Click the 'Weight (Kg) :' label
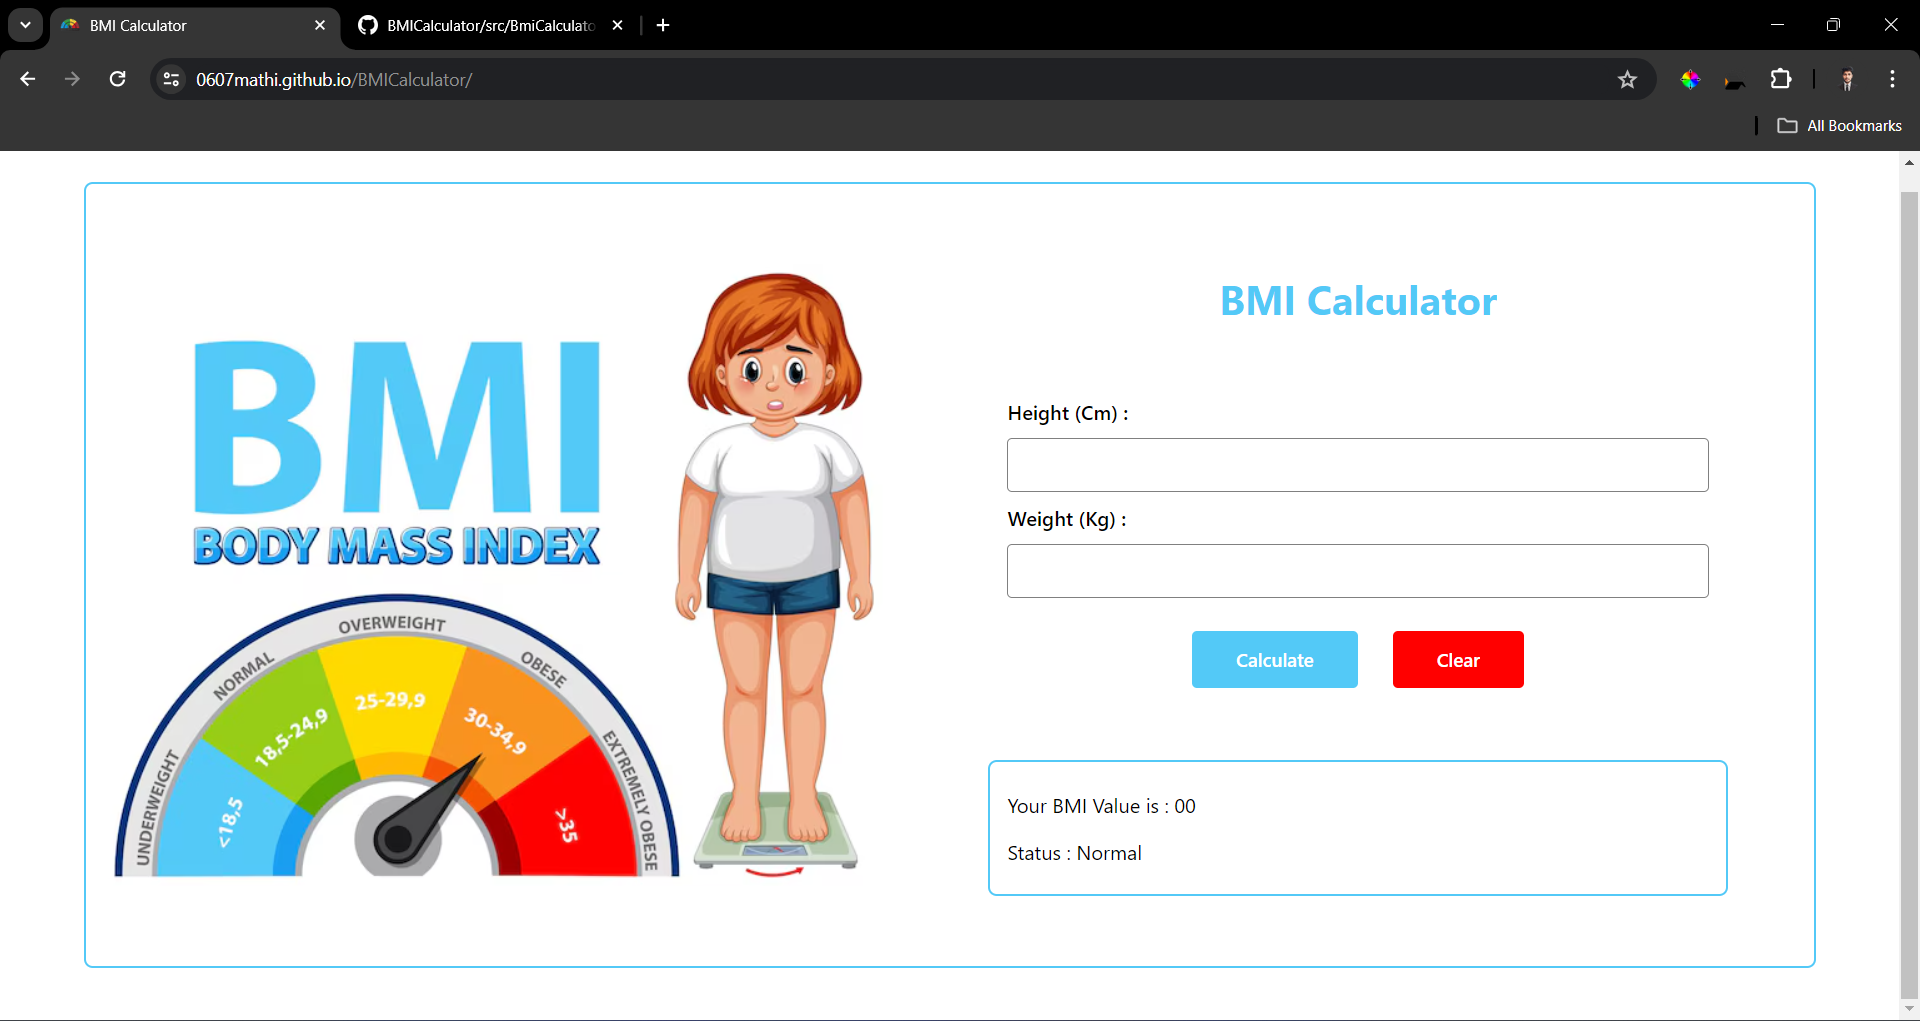This screenshot has width=1920, height=1021. click(1067, 520)
